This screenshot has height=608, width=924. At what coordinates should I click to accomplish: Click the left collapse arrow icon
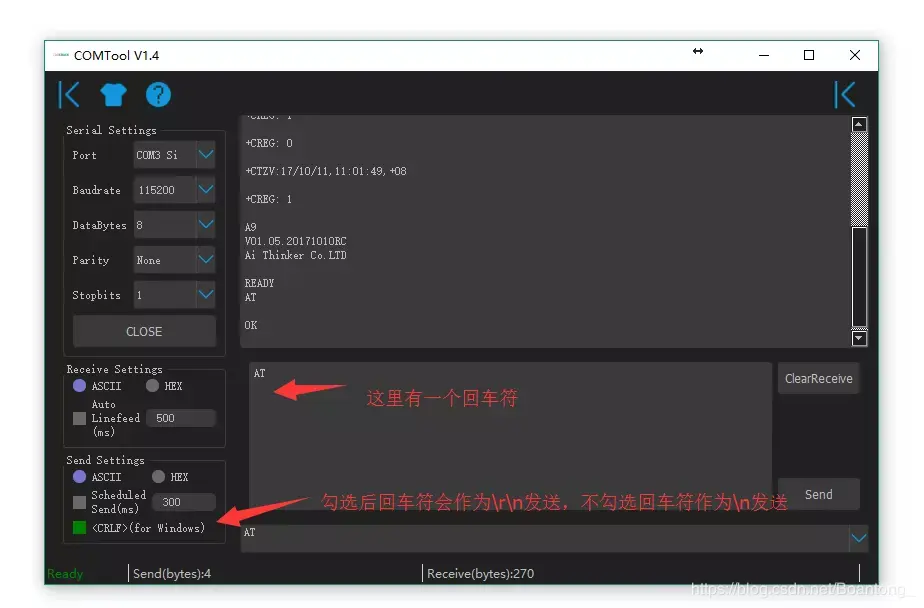pos(68,94)
